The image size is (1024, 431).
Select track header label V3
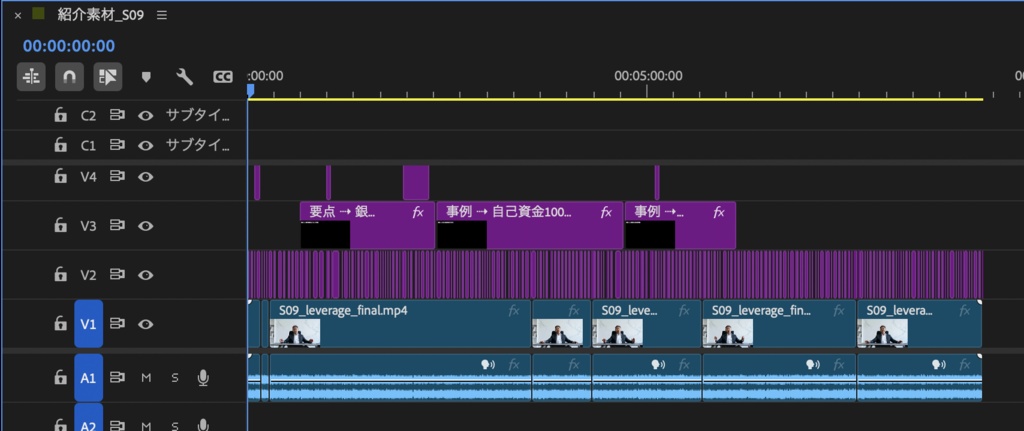[88, 225]
